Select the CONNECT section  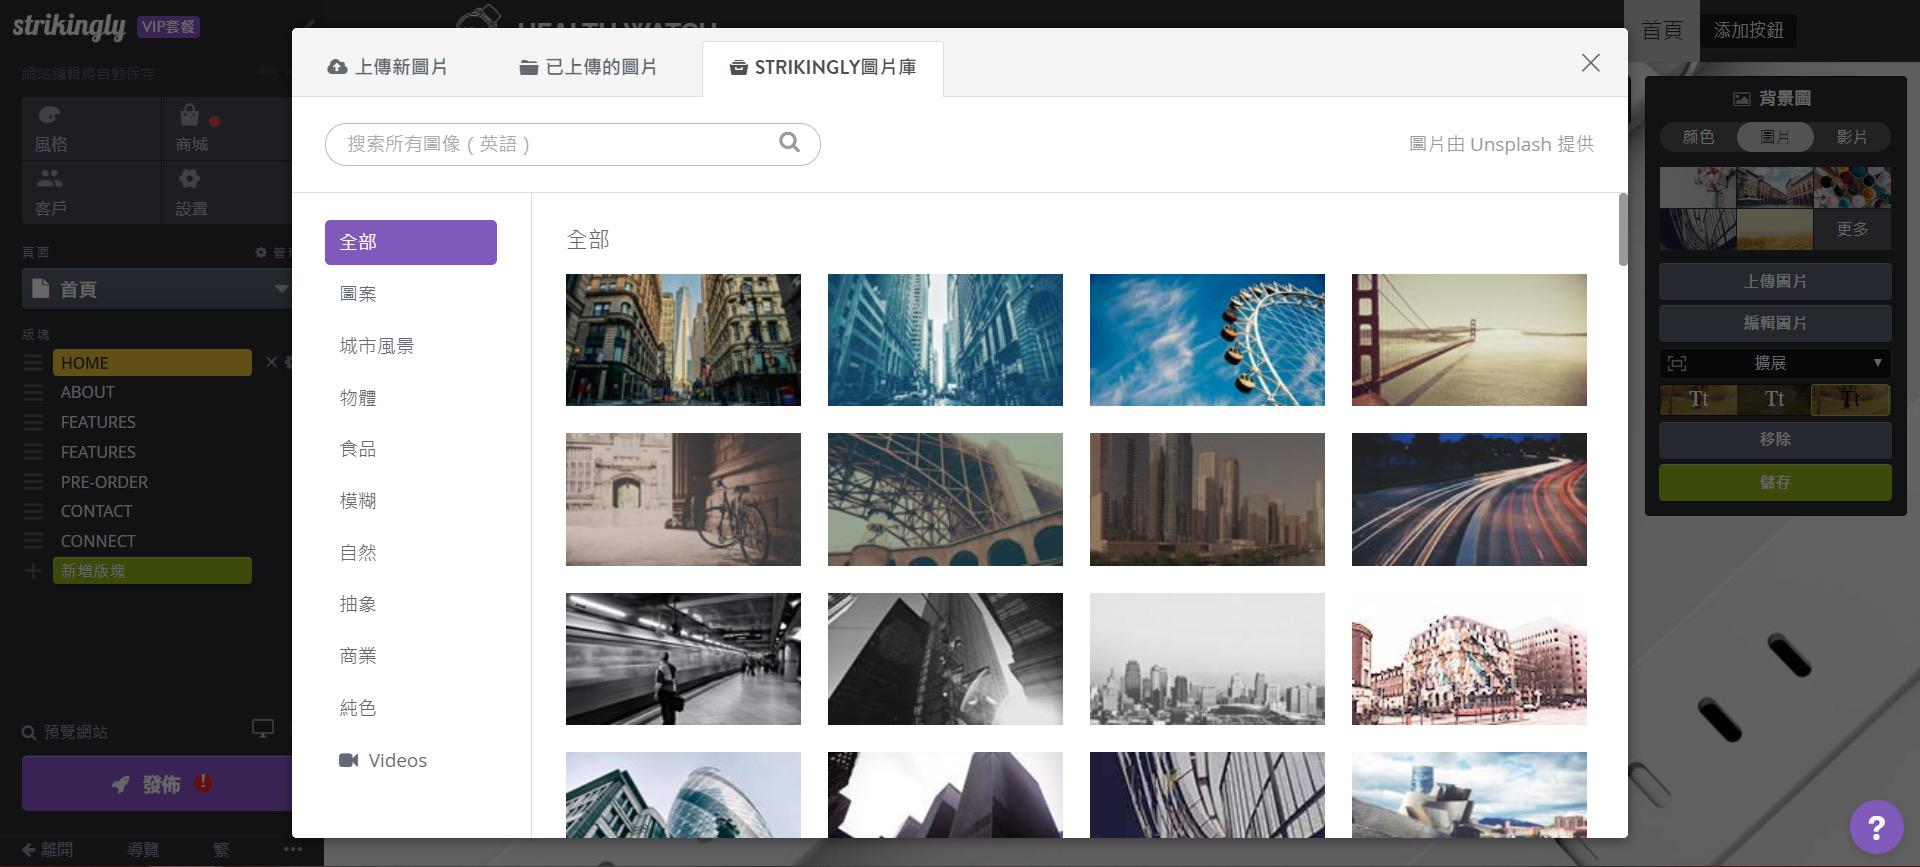98,541
